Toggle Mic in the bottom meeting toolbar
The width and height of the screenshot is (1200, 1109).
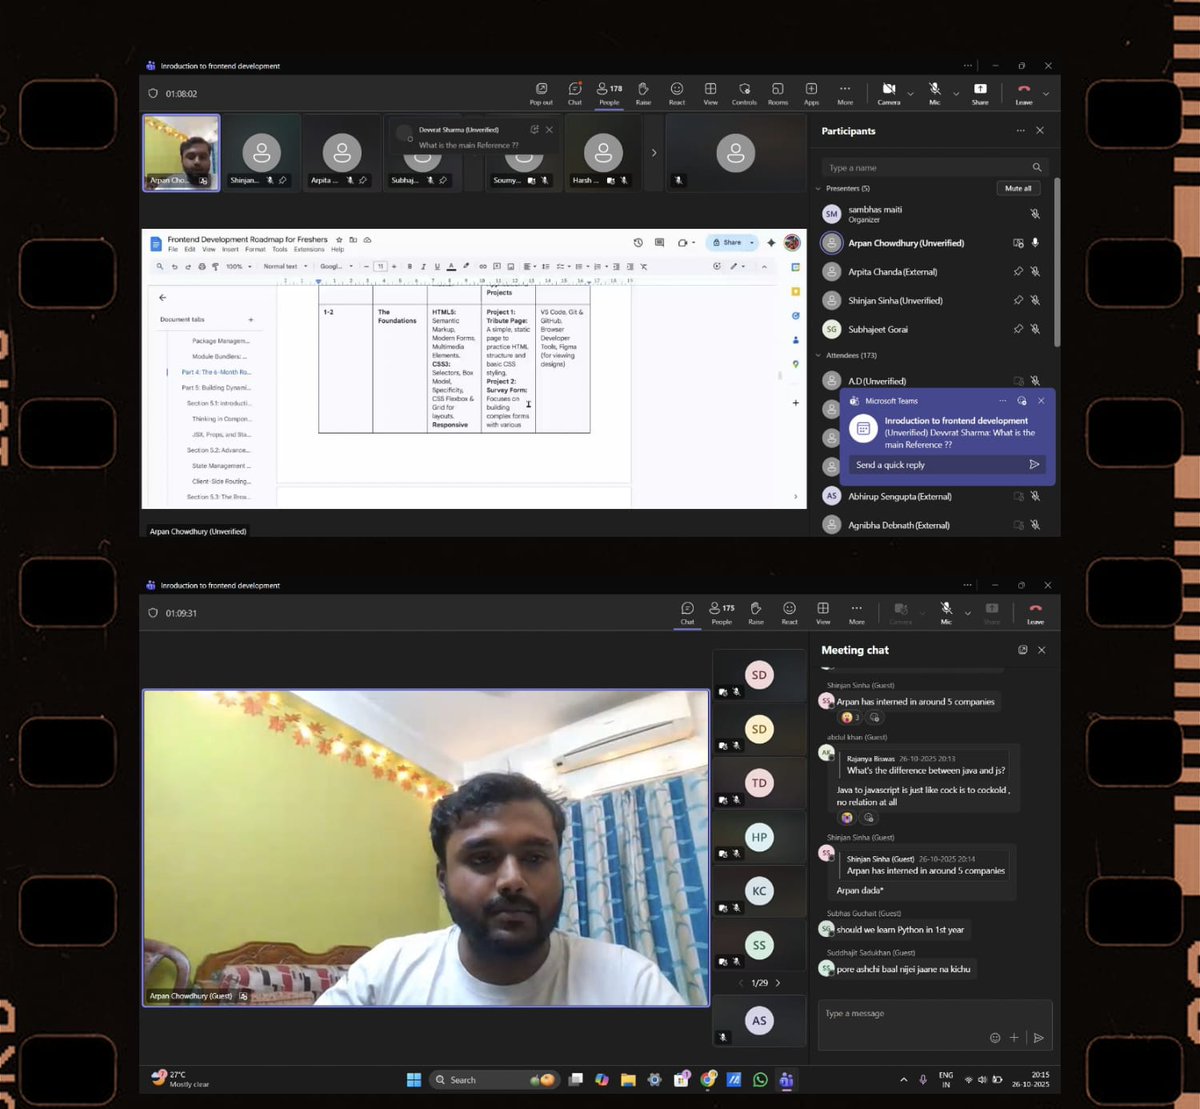[x=946, y=613]
